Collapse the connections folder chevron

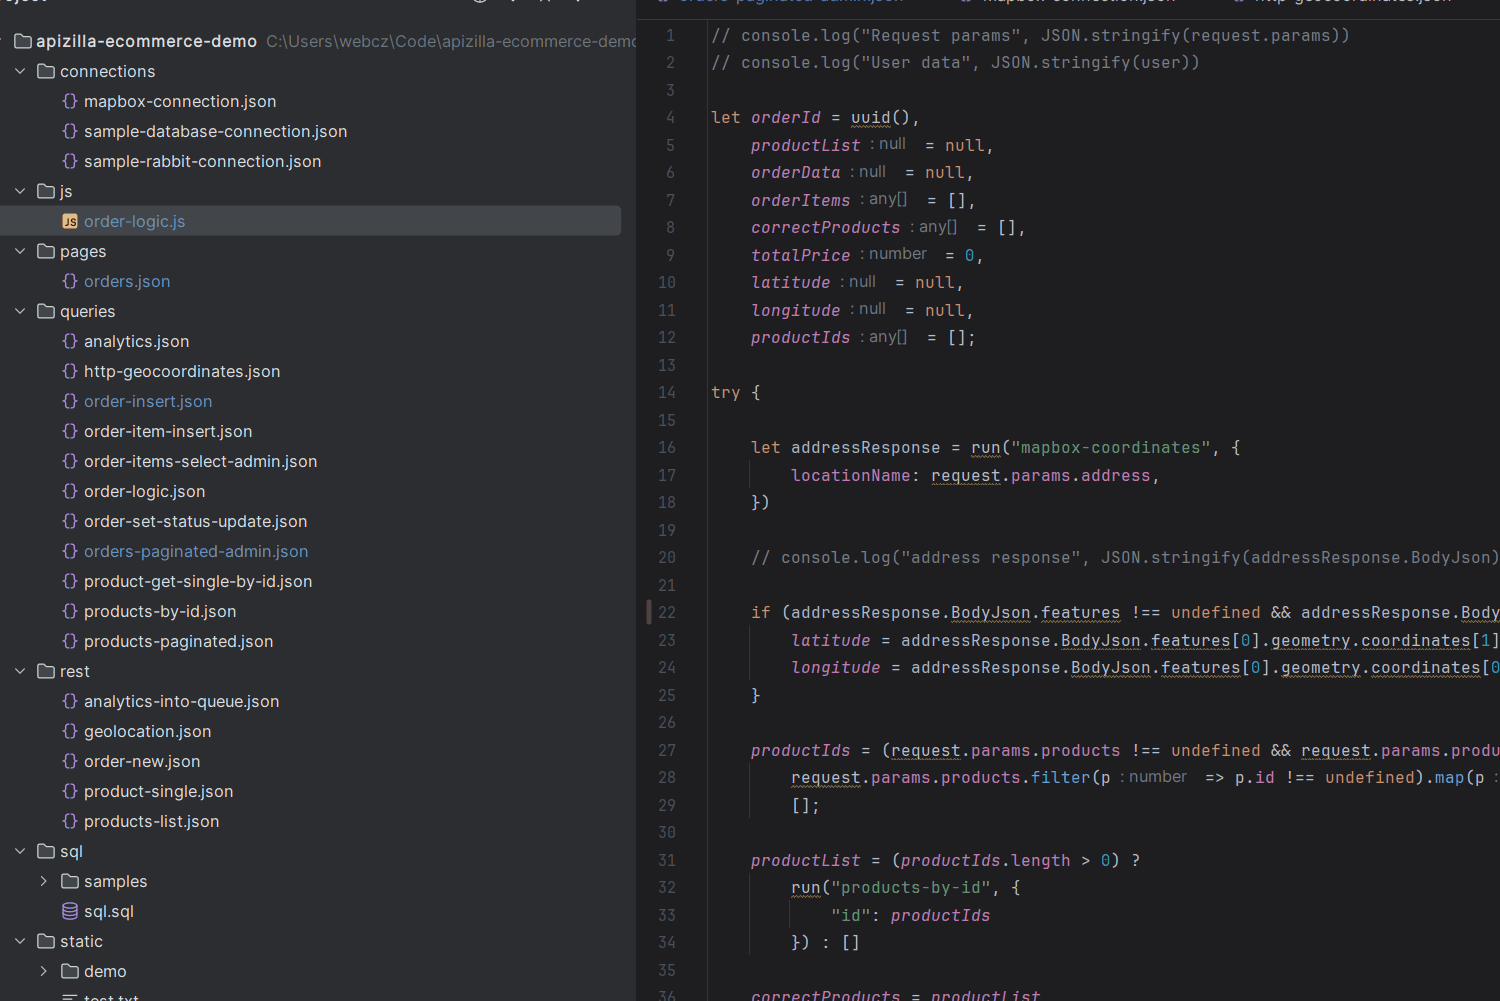[x=20, y=71]
